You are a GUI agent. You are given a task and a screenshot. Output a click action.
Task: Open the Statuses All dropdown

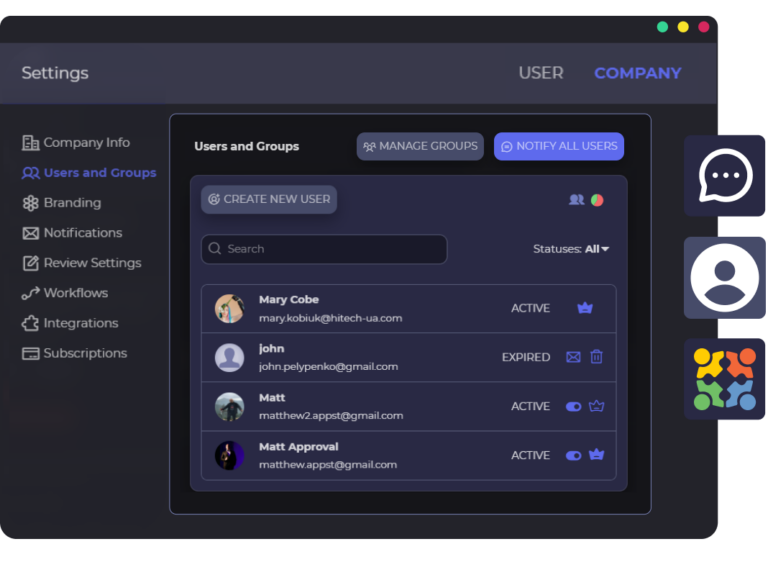pos(571,249)
